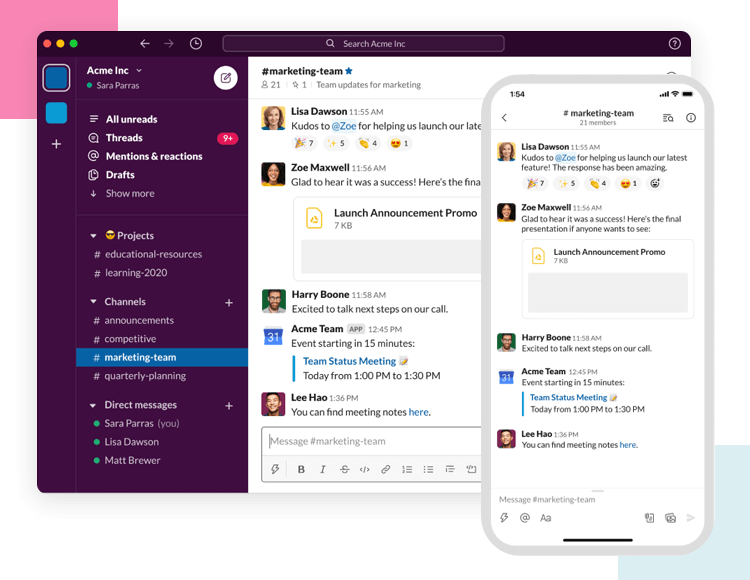Collapse the Direct messages section
Viewport: 750px width, 580px height.
pyautogui.click(x=93, y=405)
